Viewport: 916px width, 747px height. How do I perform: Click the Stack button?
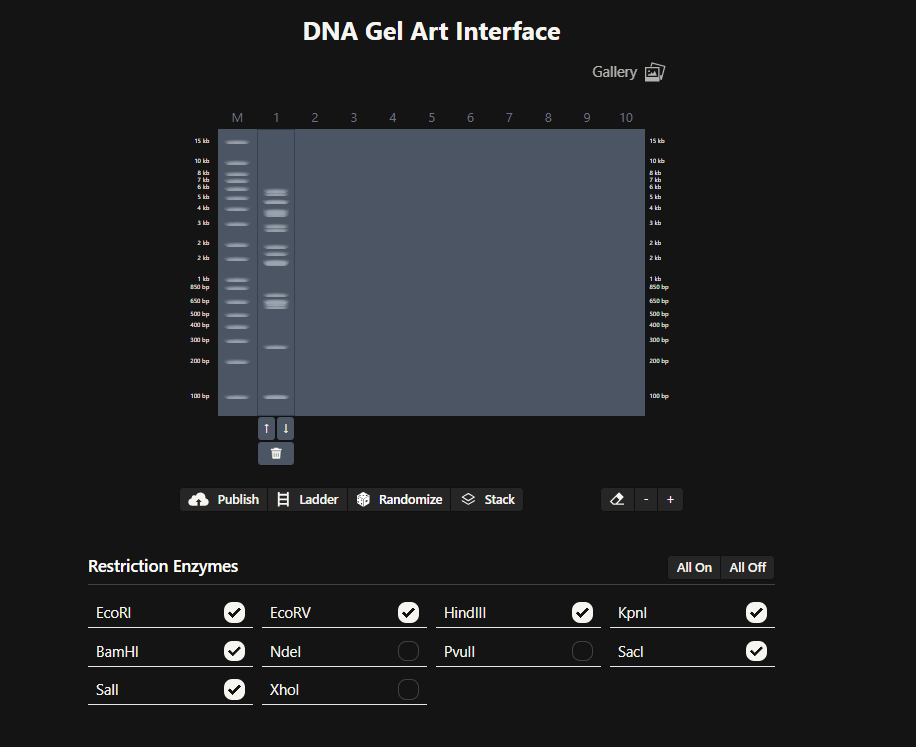pos(487,499)
